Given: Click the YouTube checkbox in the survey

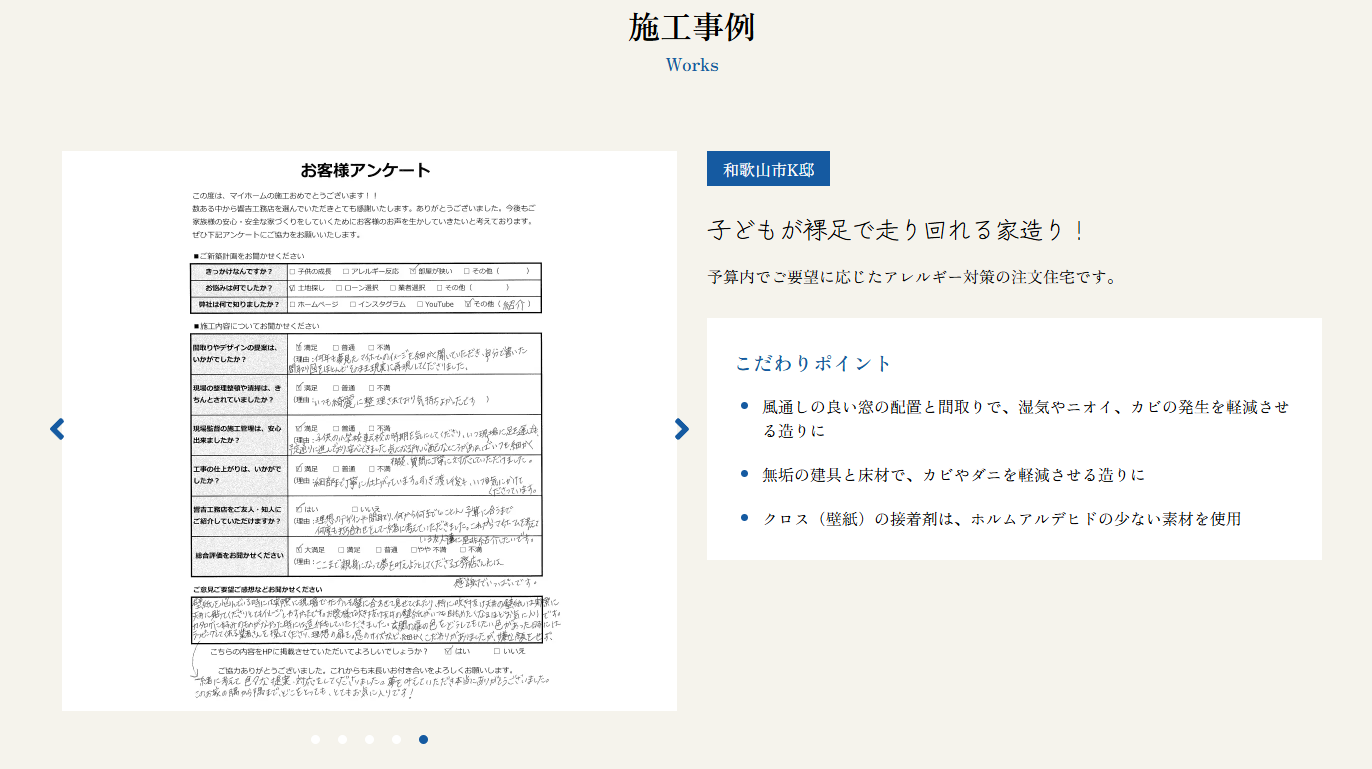Looking at the screenshot, I should point(417,304).
